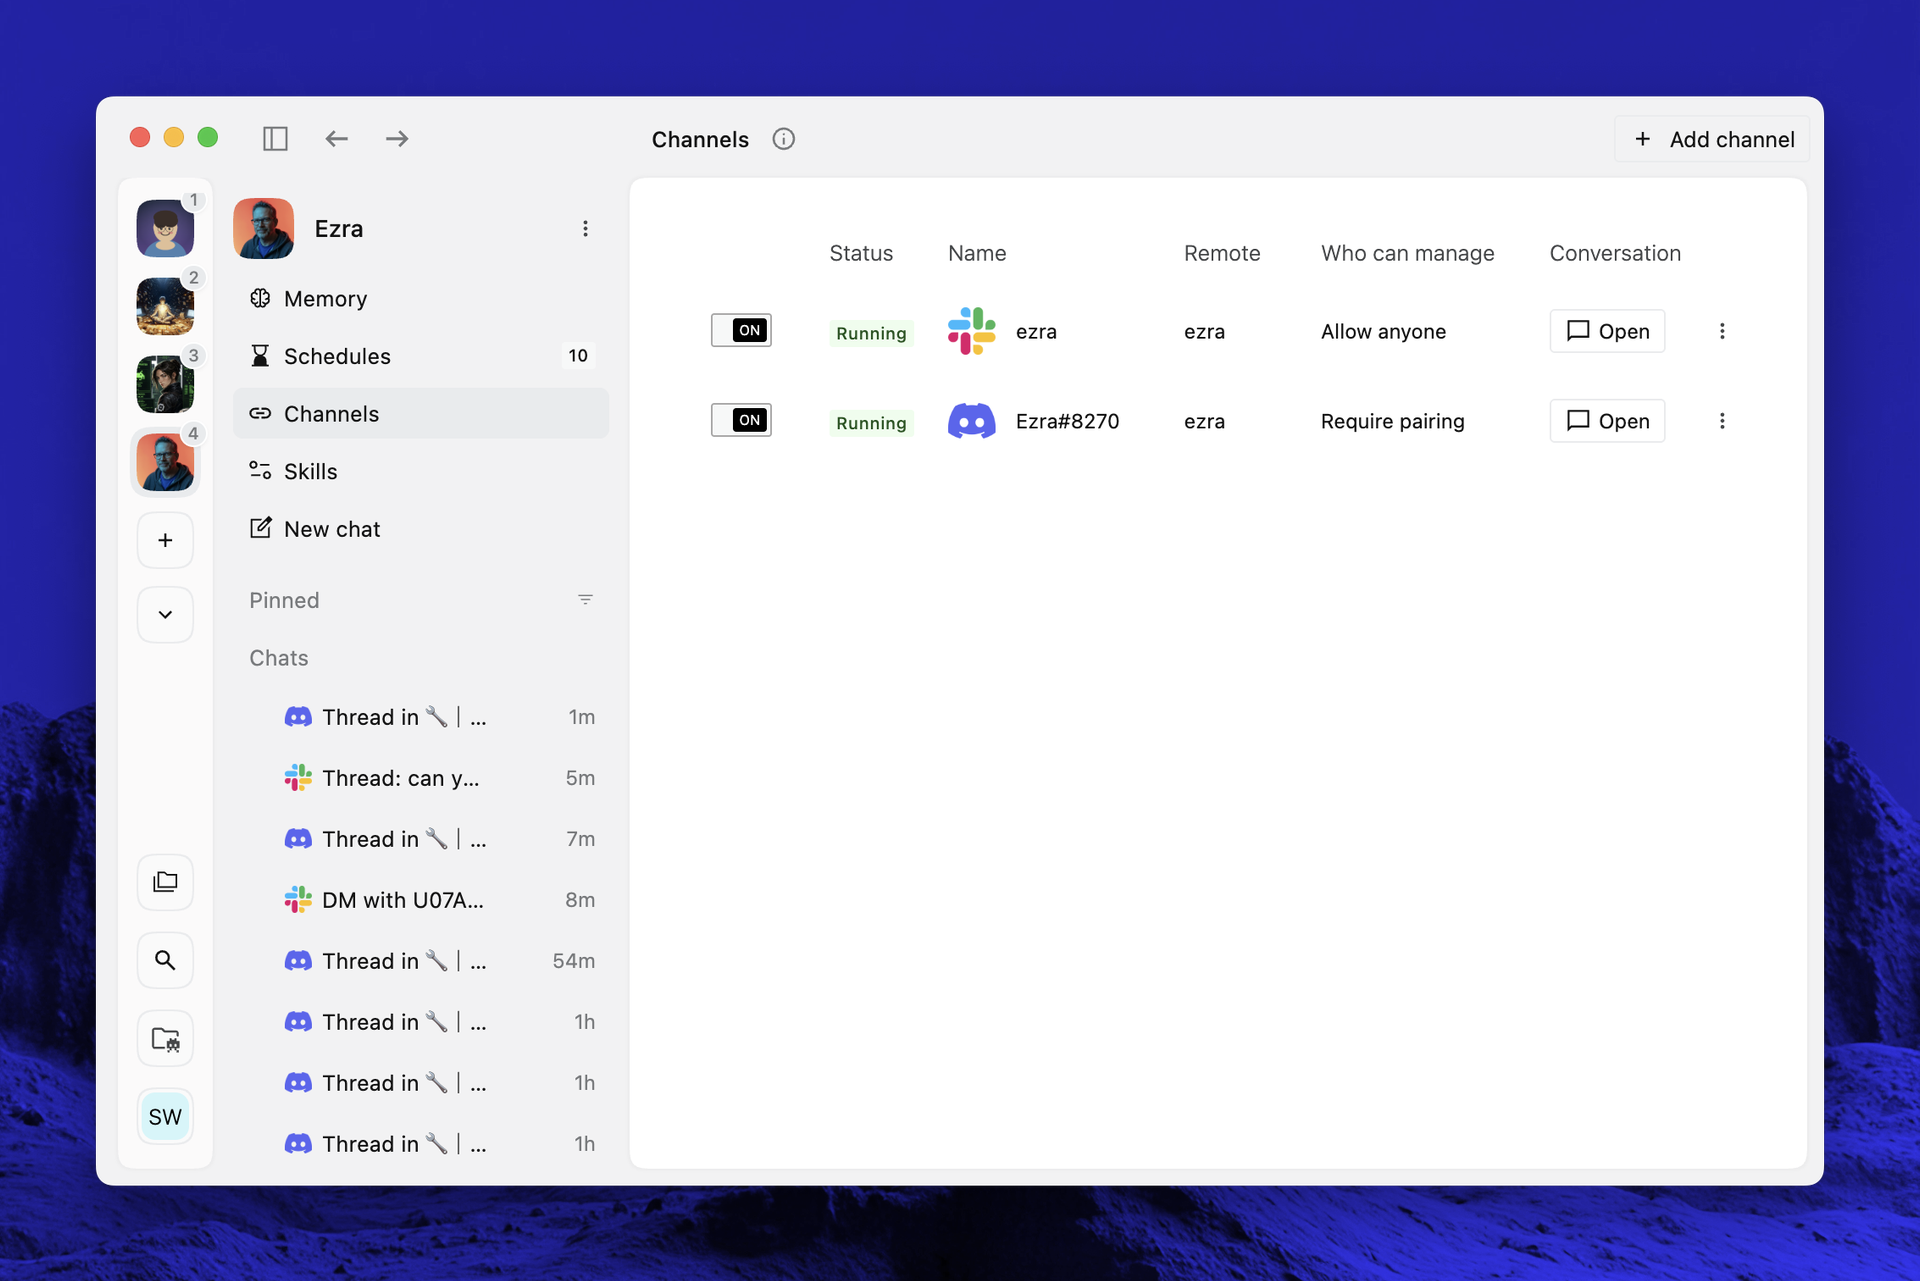
Task: Click the Conversation column header
Action: (x=1615, y=253)
